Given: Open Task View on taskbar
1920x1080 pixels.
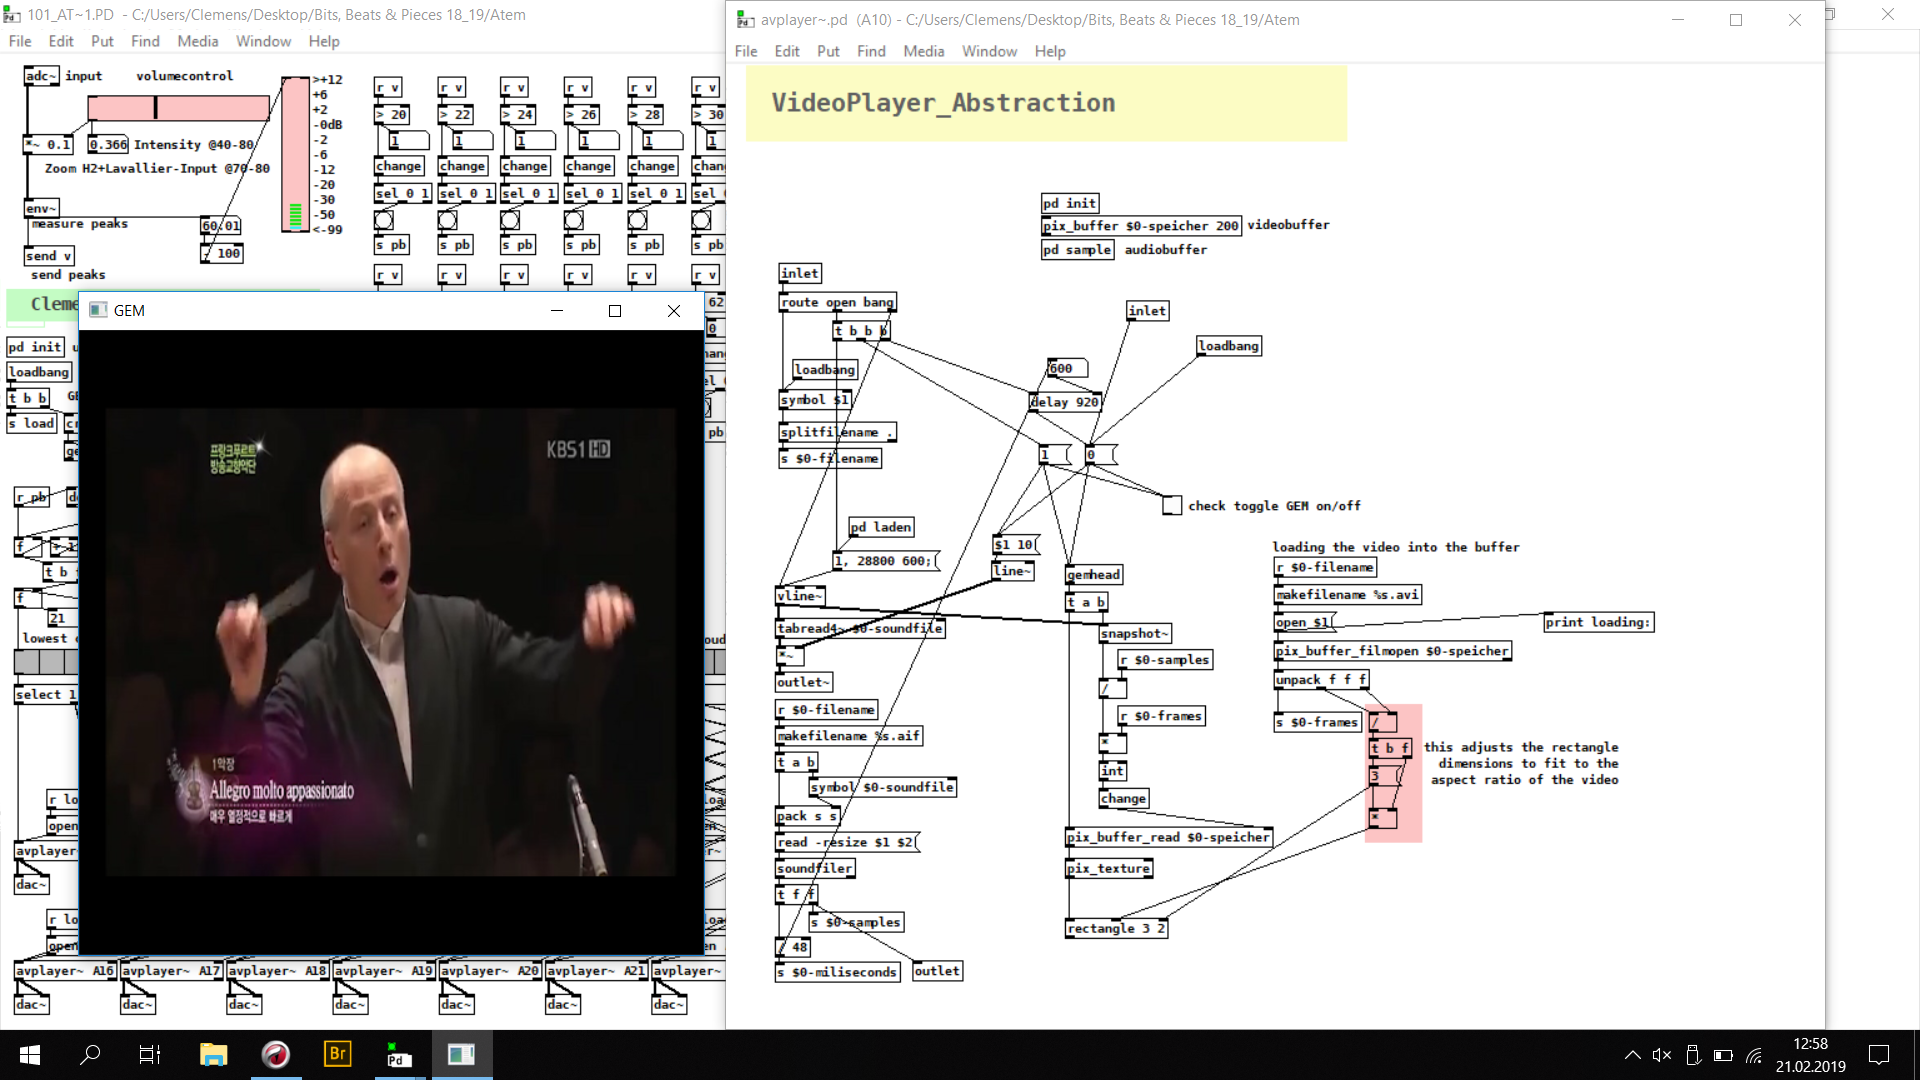Looking at the screenshot, I should point(150,1054).
